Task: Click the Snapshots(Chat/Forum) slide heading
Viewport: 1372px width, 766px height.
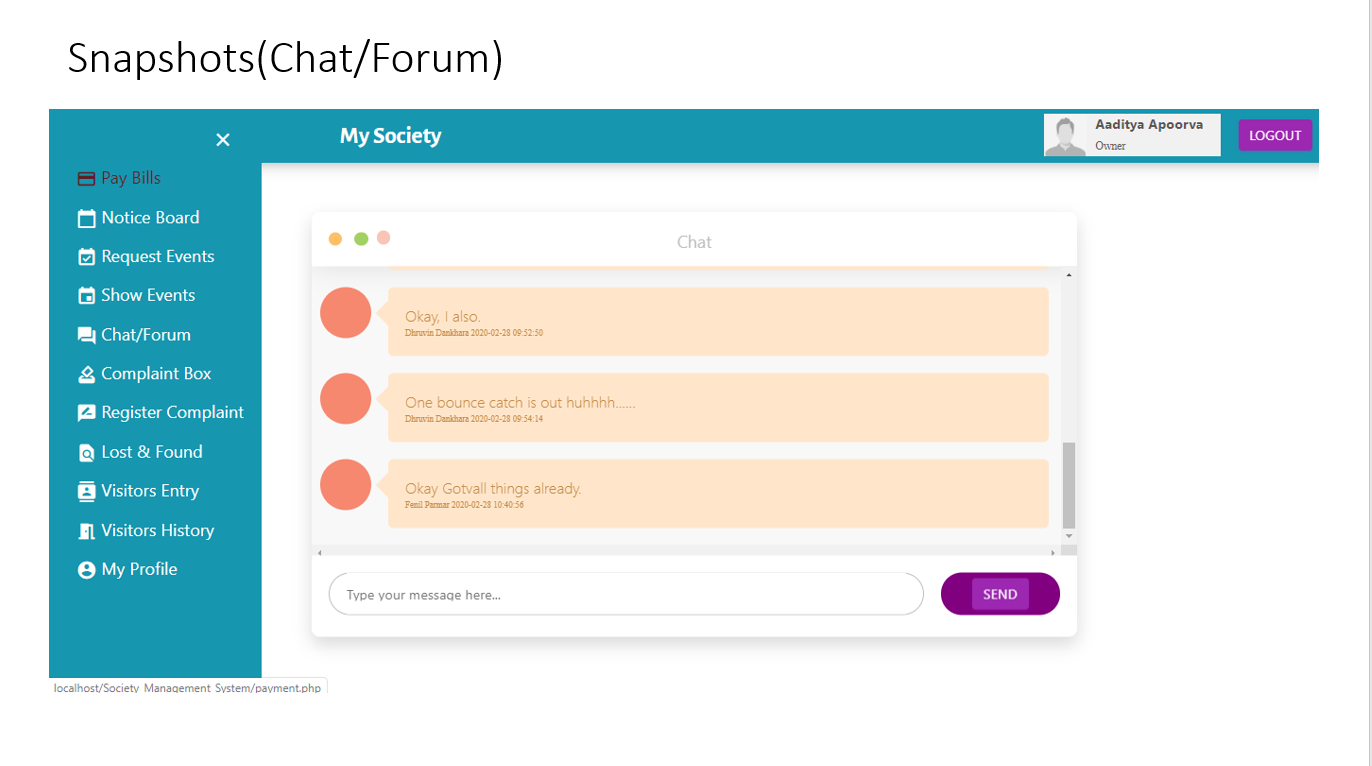Action: click(285, 58)
